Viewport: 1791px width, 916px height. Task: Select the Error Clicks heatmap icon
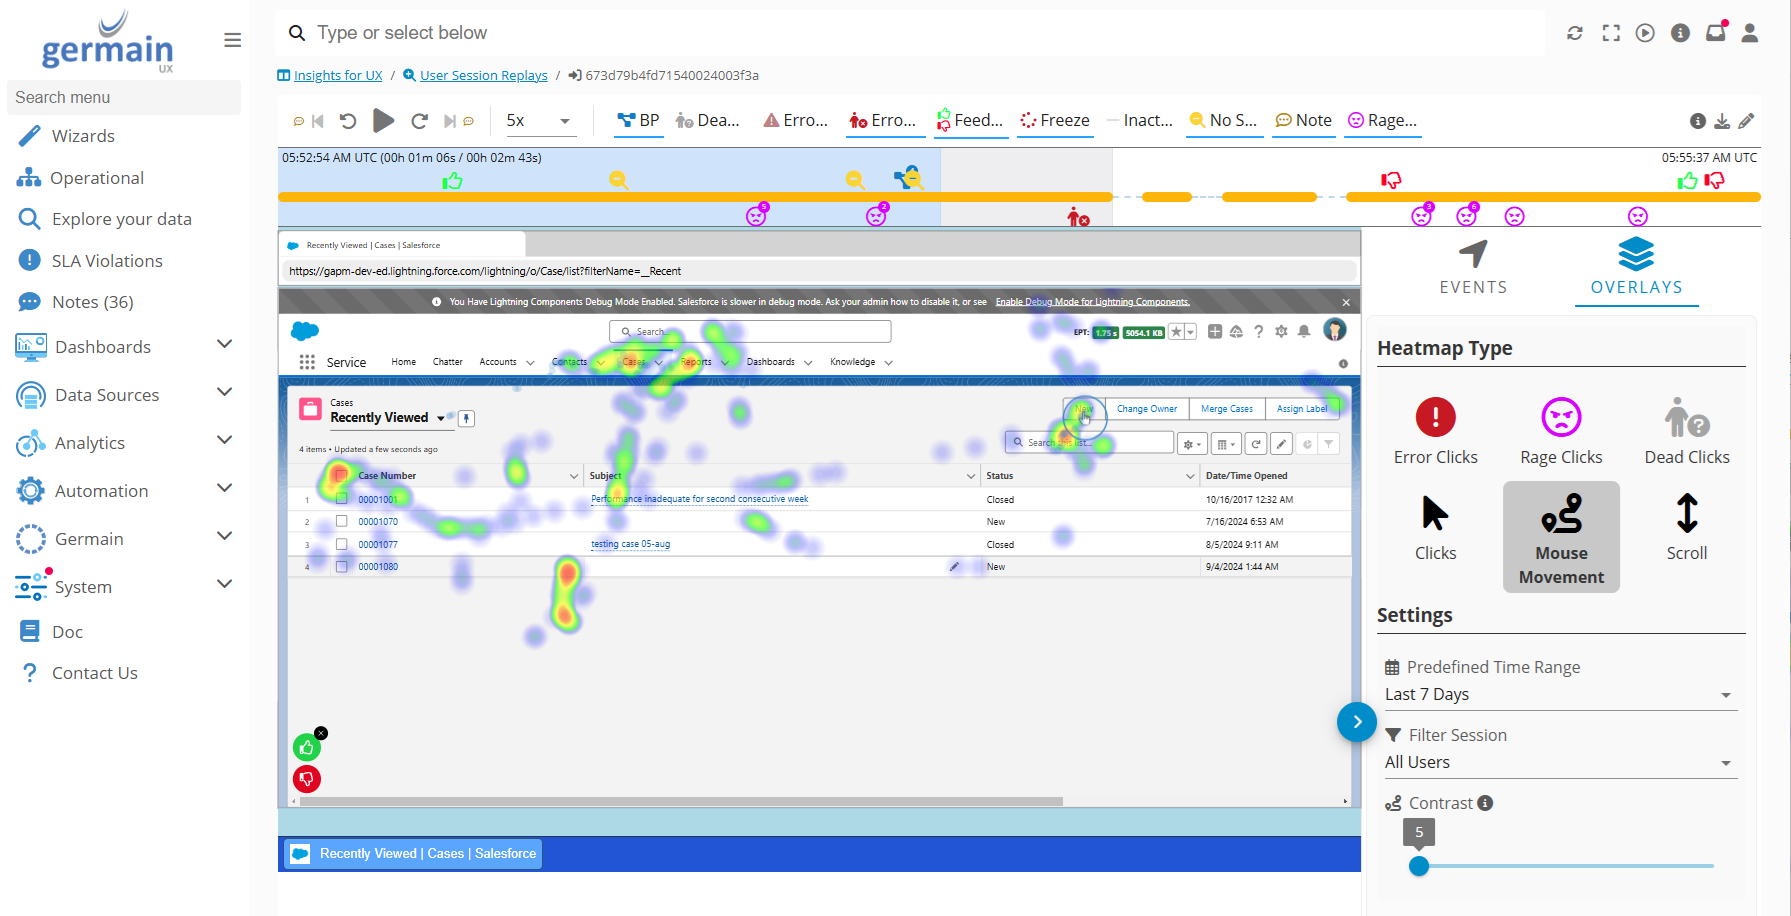pos(1435,418)
